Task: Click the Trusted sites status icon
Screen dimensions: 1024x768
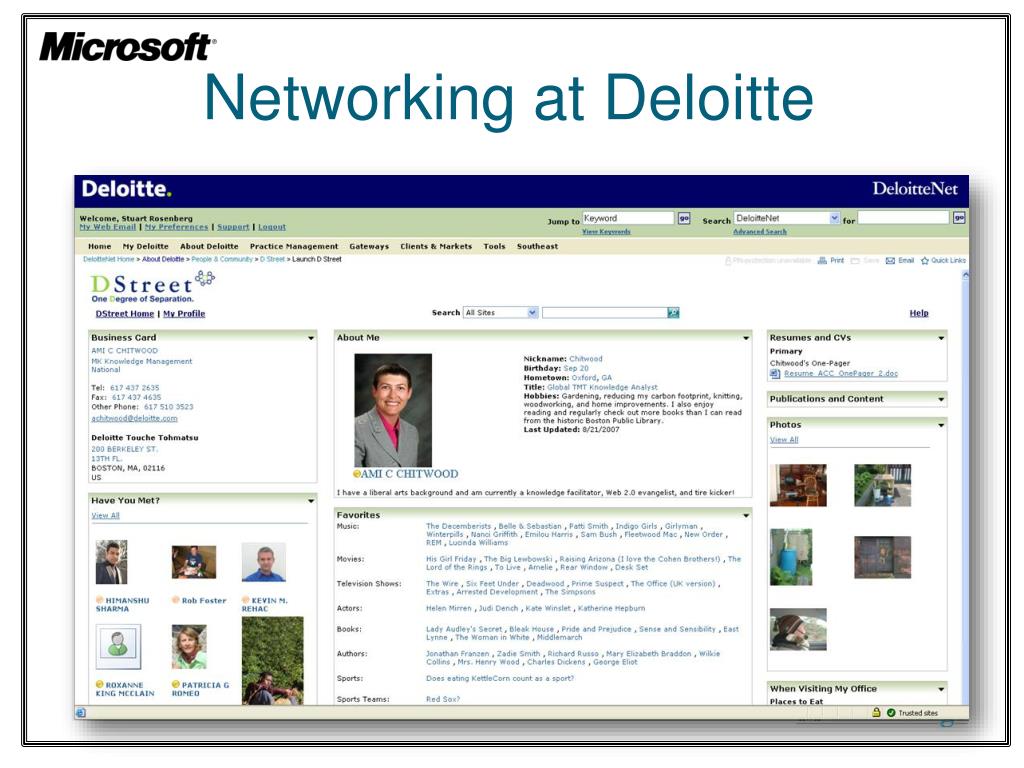Action: click(x=891, y=712)
